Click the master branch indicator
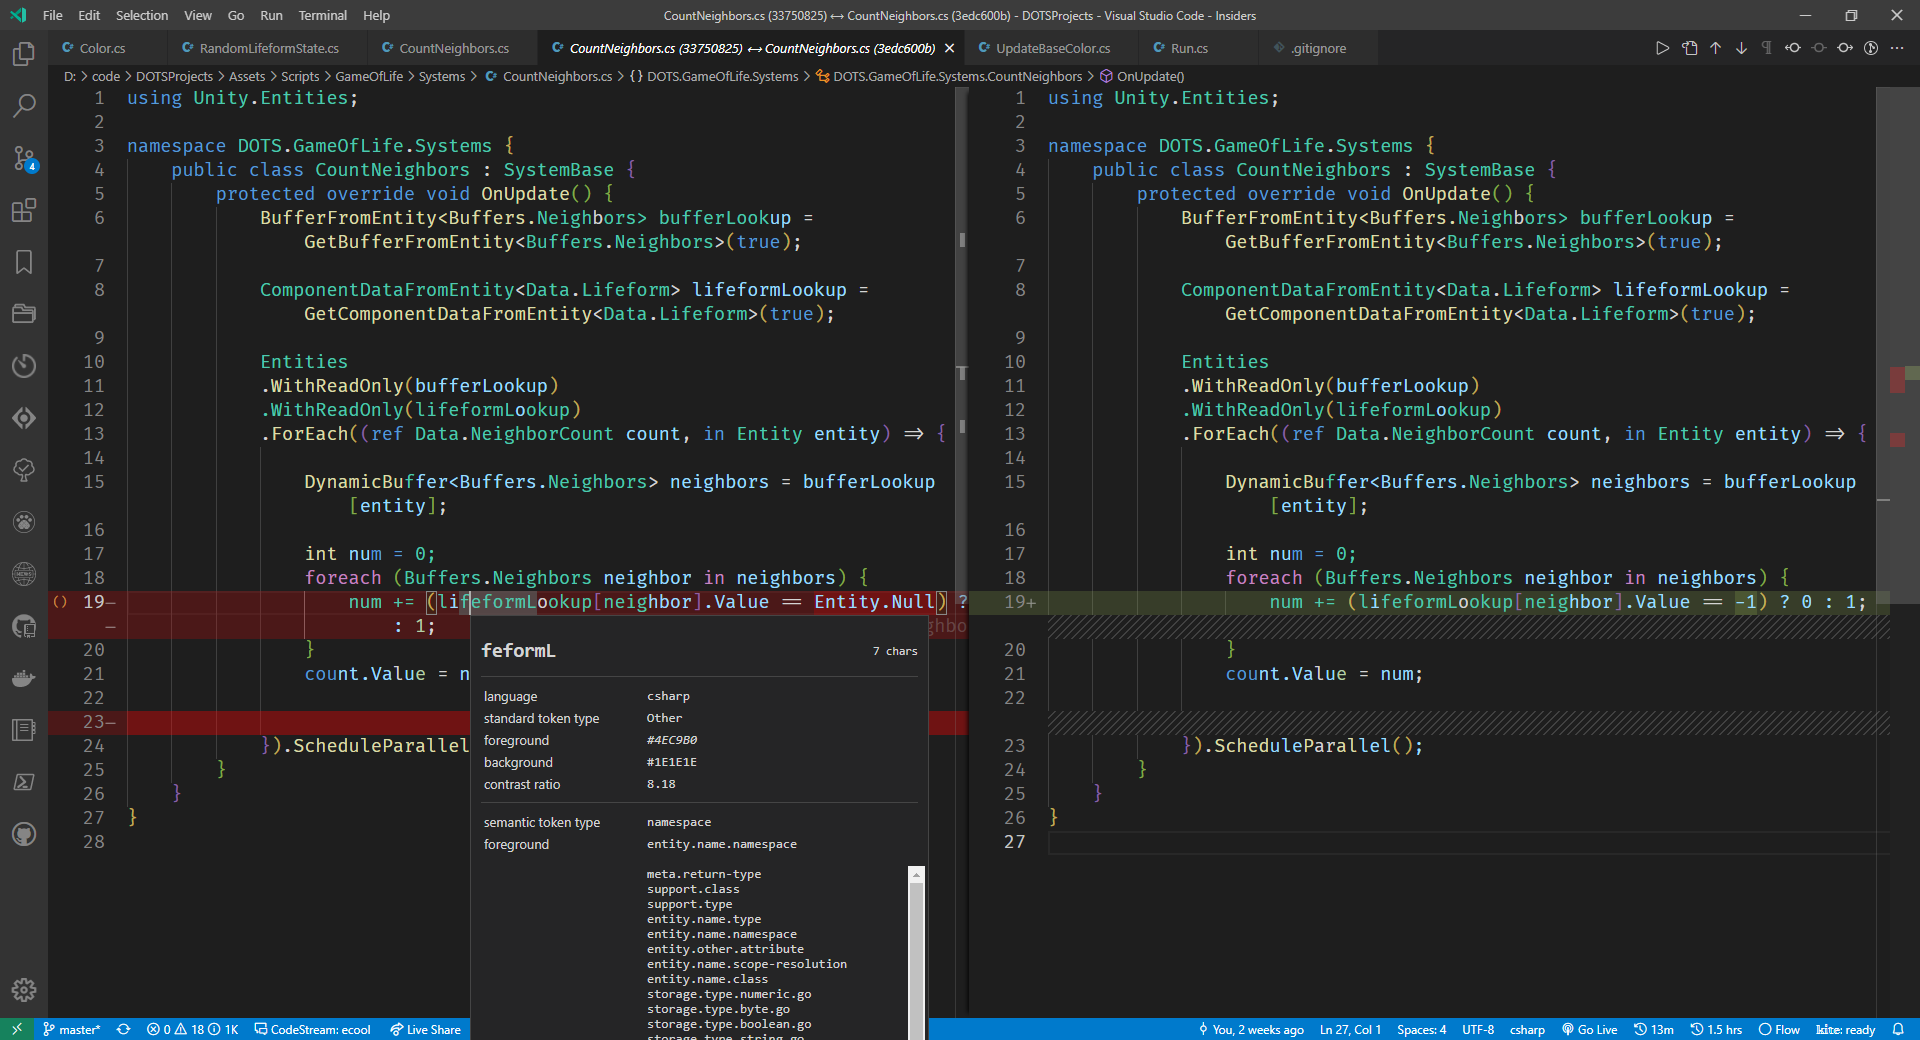This screenshot has width=1920, height=1040. point(71,1030)
